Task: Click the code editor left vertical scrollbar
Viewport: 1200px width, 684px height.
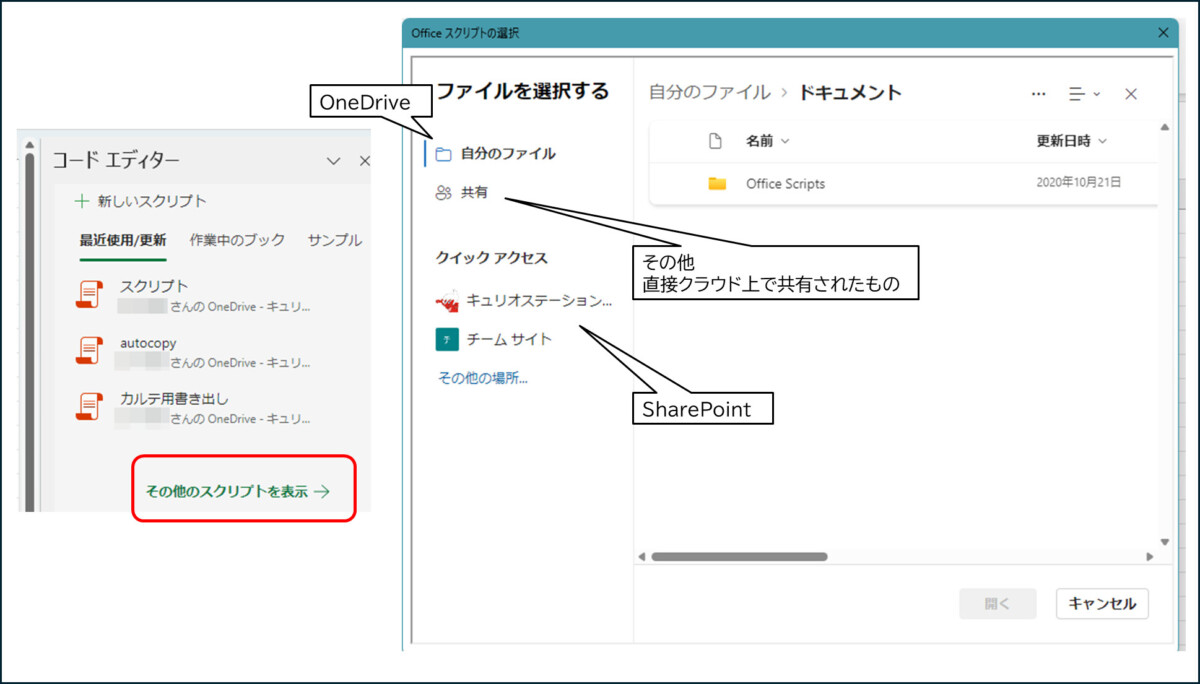Action: click(x=29, y=330)
